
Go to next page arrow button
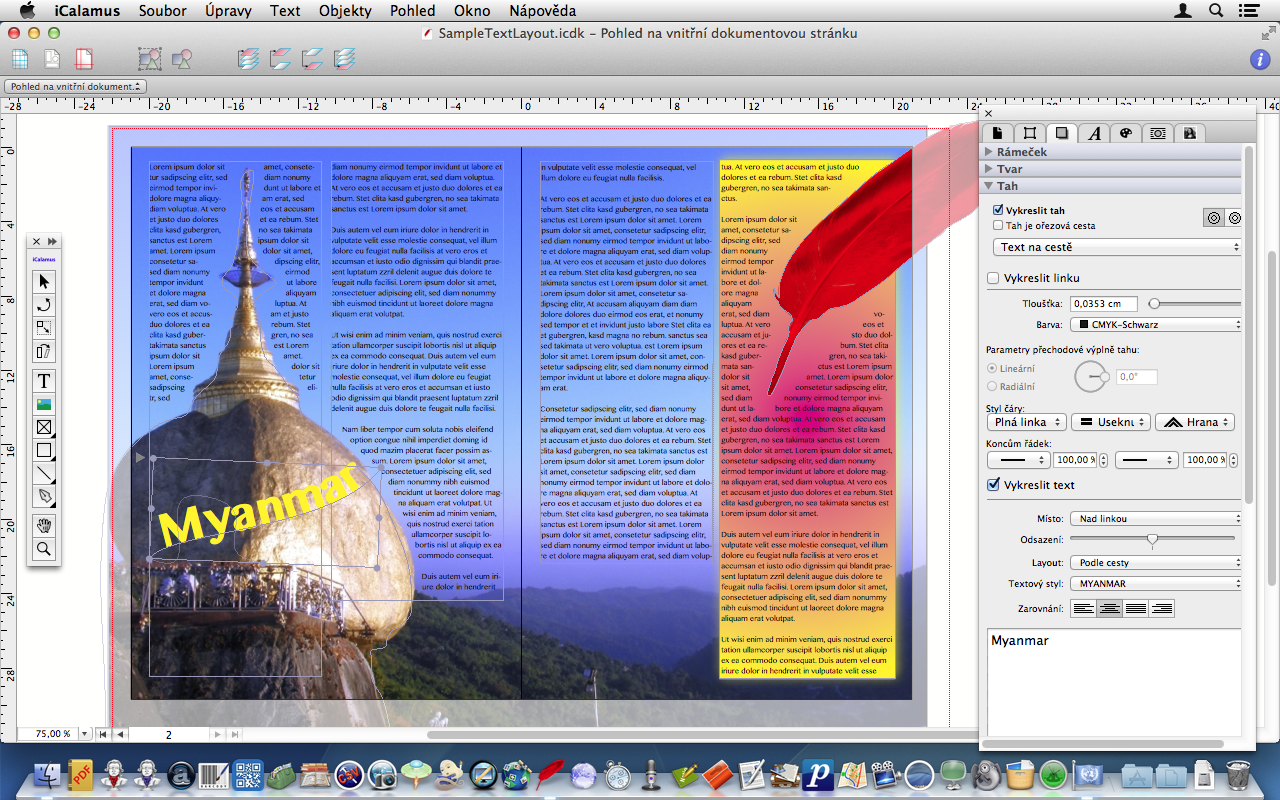pyautogui.click(x=218, y=734)
